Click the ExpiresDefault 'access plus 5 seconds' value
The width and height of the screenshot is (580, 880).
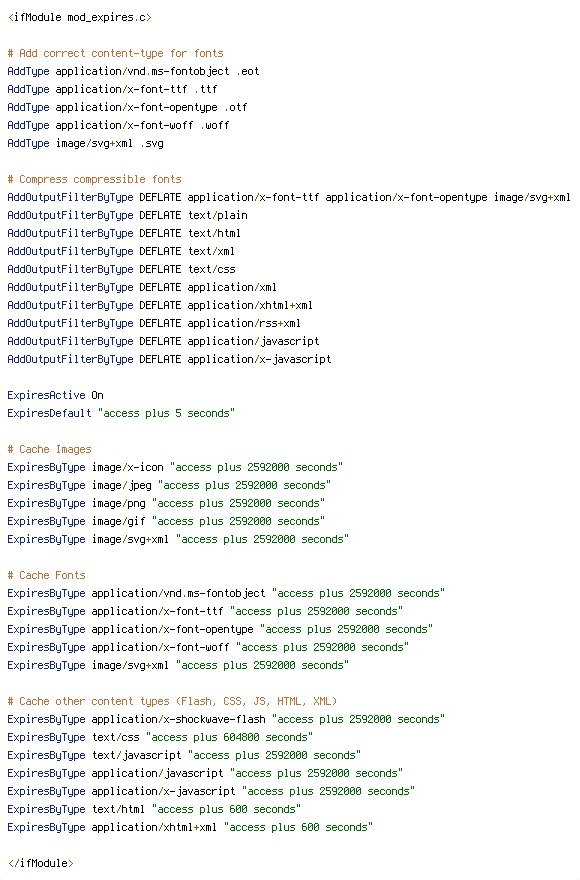166,413
